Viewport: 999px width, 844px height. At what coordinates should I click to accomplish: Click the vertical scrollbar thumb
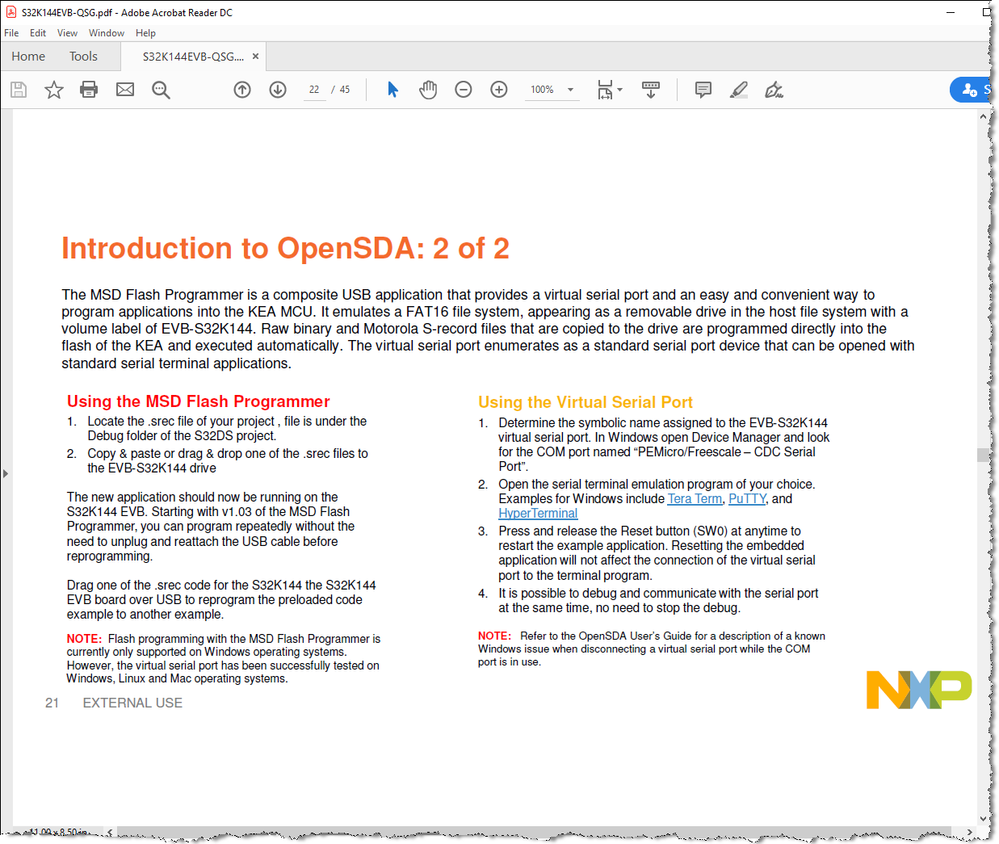coord(983,454)
